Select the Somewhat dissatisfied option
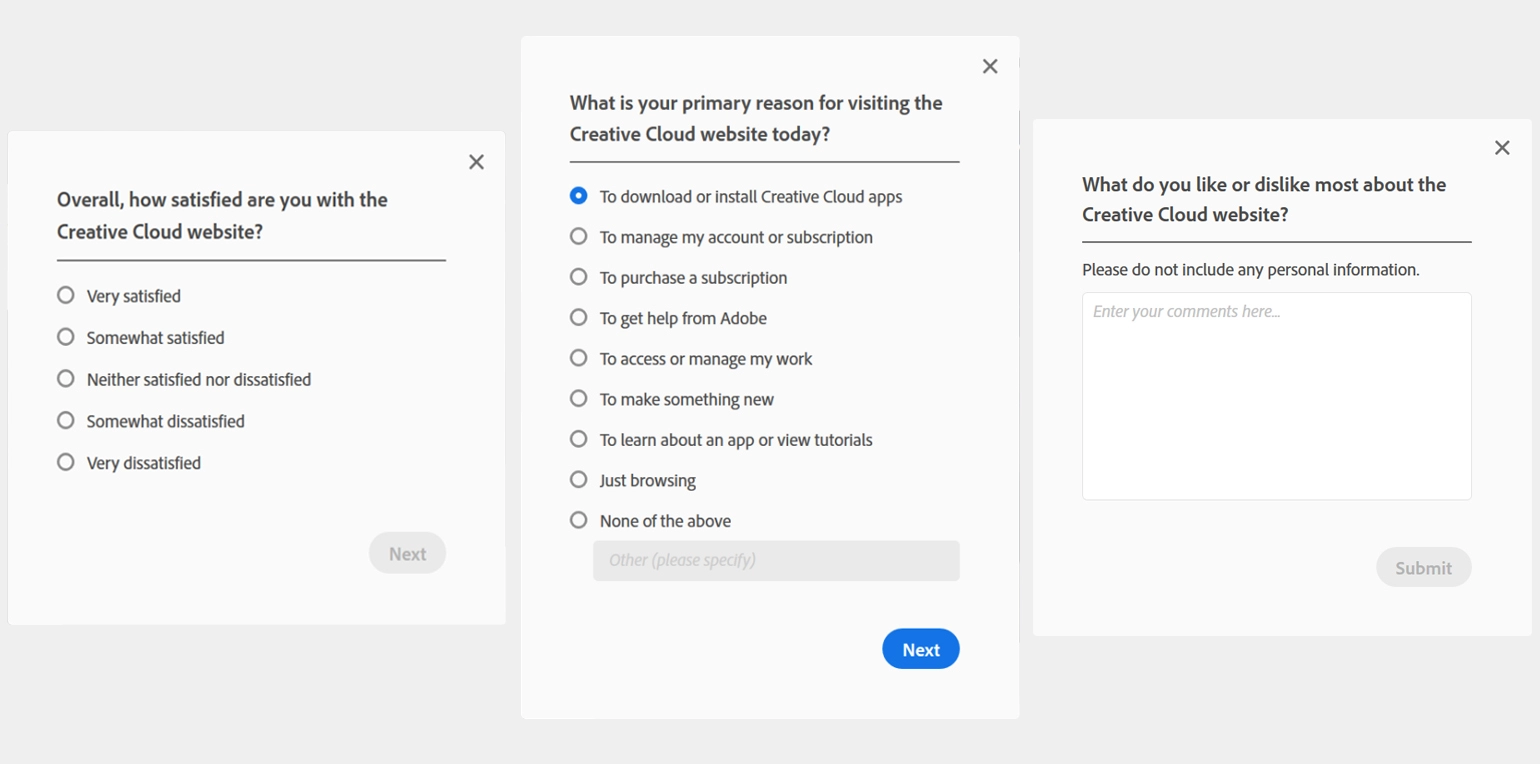 (65, 421)
